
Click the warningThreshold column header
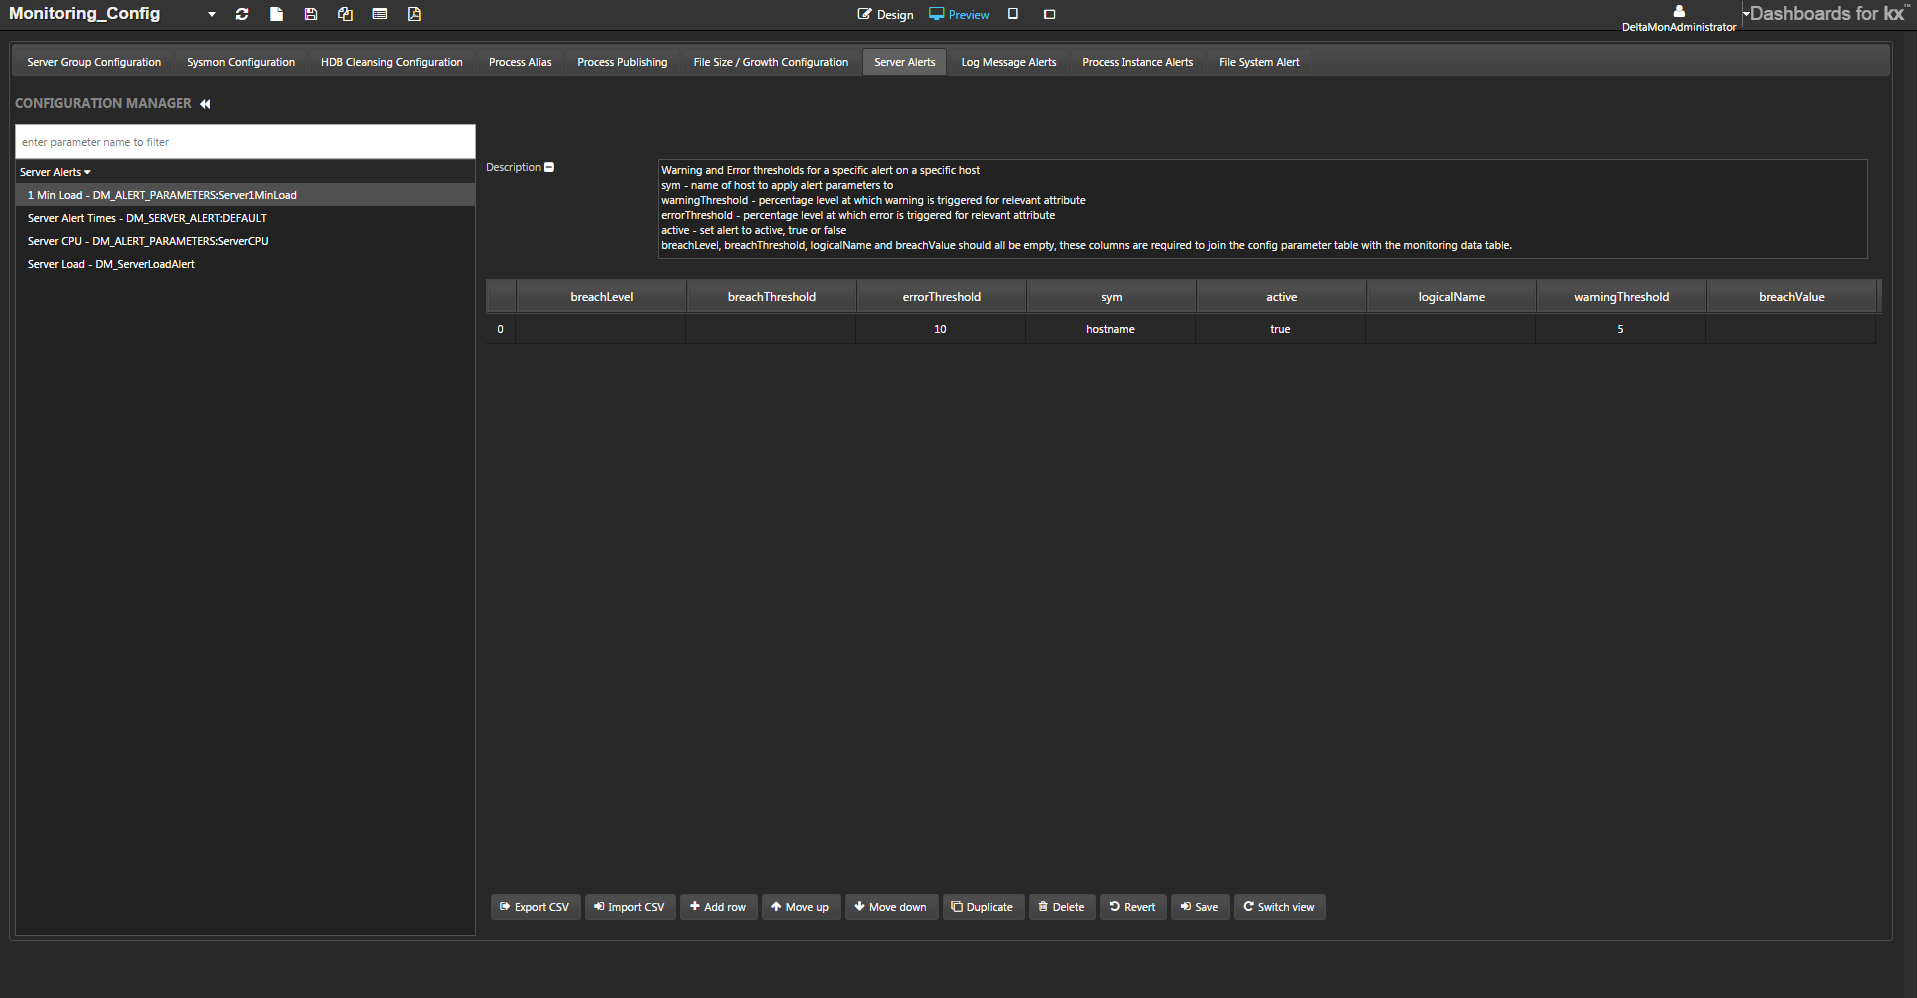pos(1622,297)
